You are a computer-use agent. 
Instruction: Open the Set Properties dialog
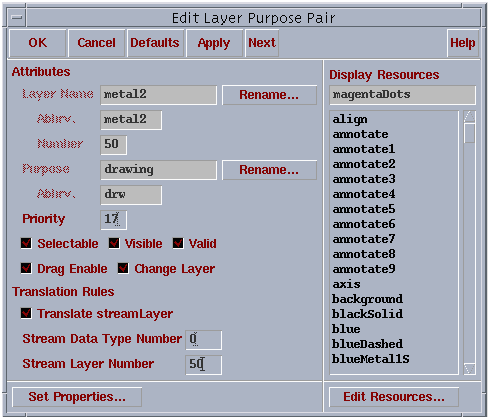(x=77, y=397)
